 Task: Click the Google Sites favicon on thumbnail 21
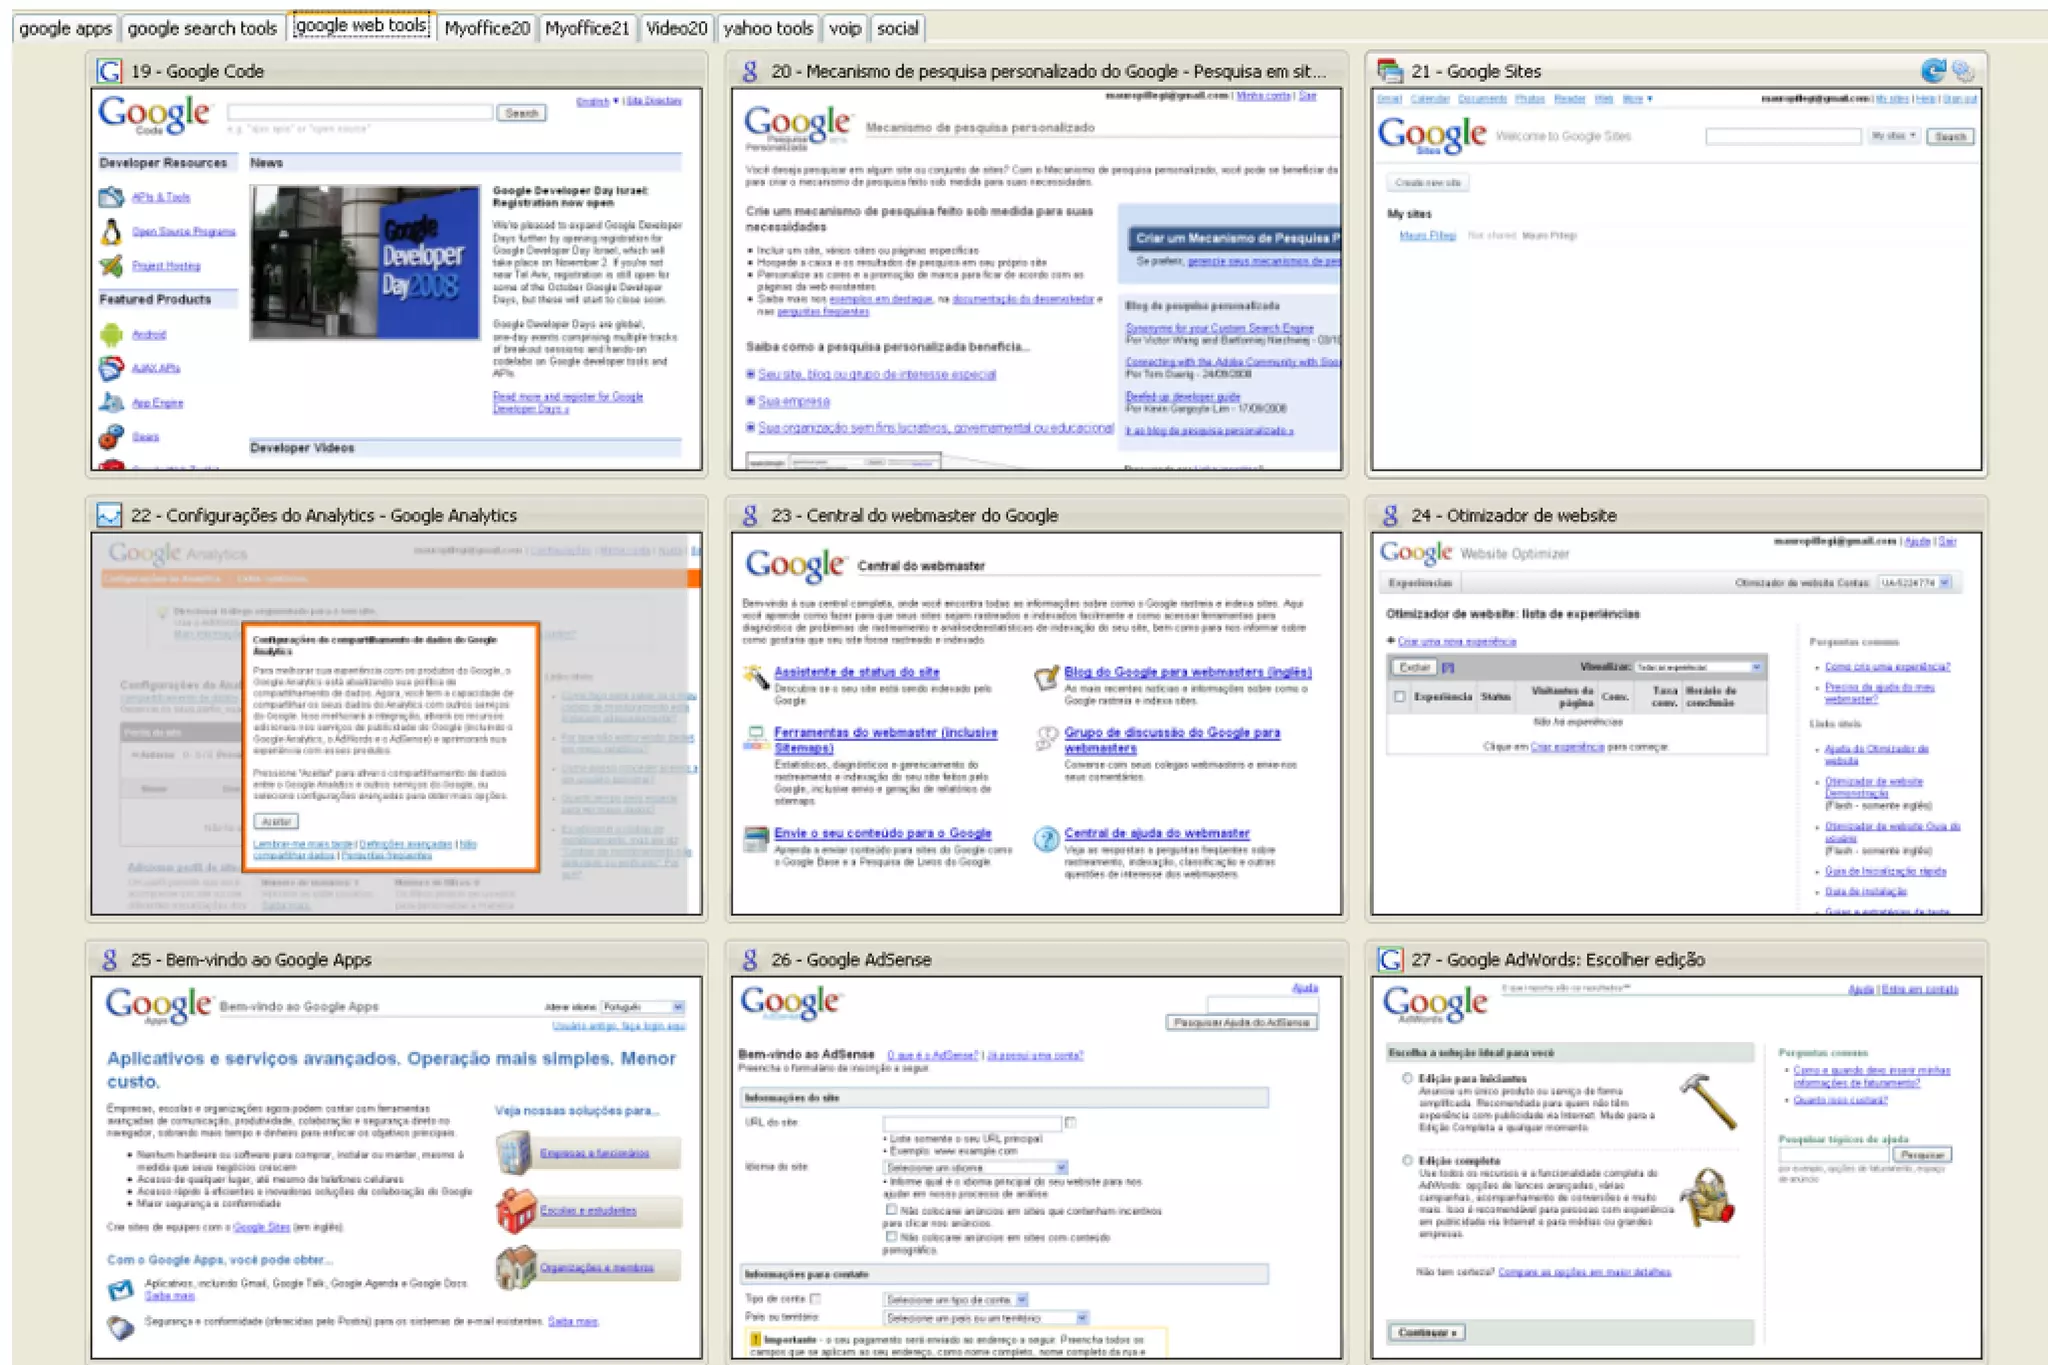[x=1390, y=71]
